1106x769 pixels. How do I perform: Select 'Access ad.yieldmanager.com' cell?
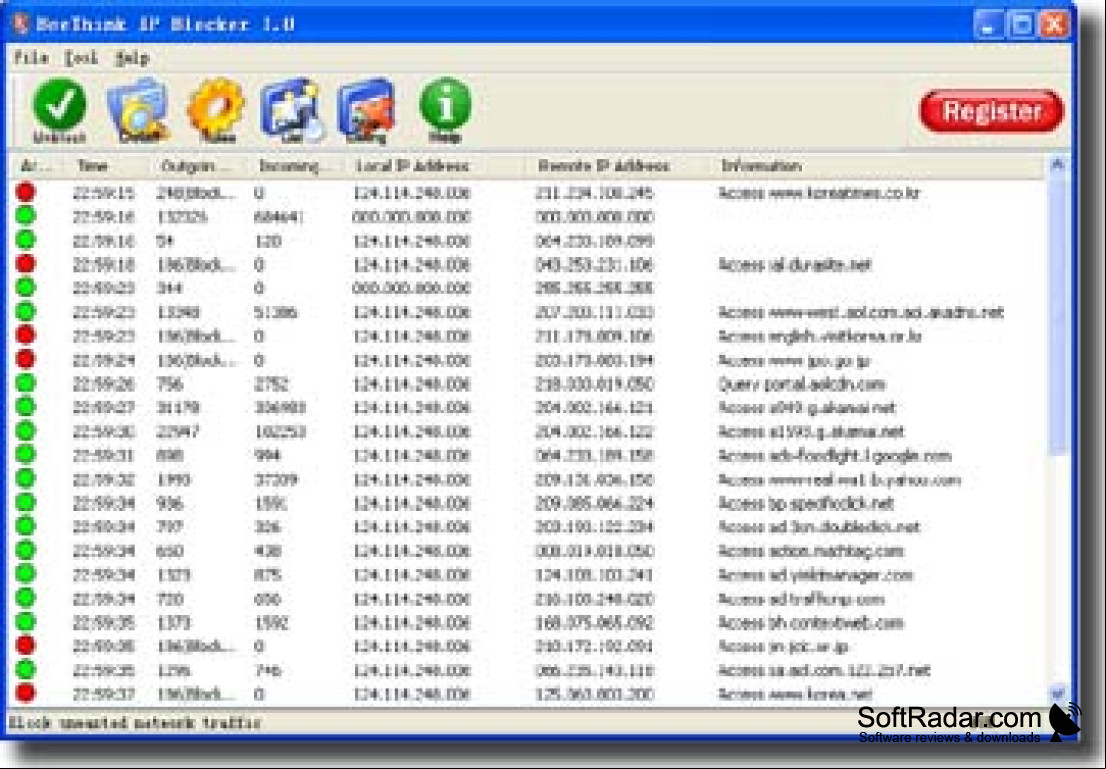[815, 575]
